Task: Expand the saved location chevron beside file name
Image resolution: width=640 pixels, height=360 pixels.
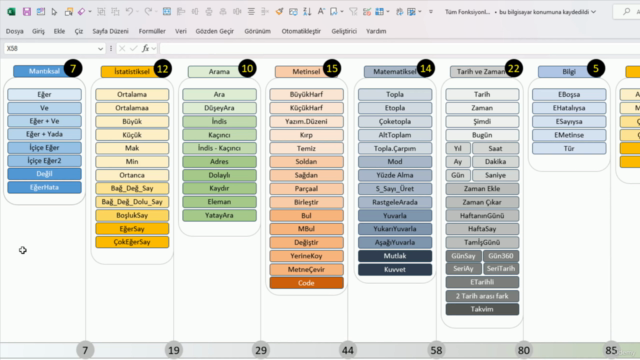Action: pos(593,12)
